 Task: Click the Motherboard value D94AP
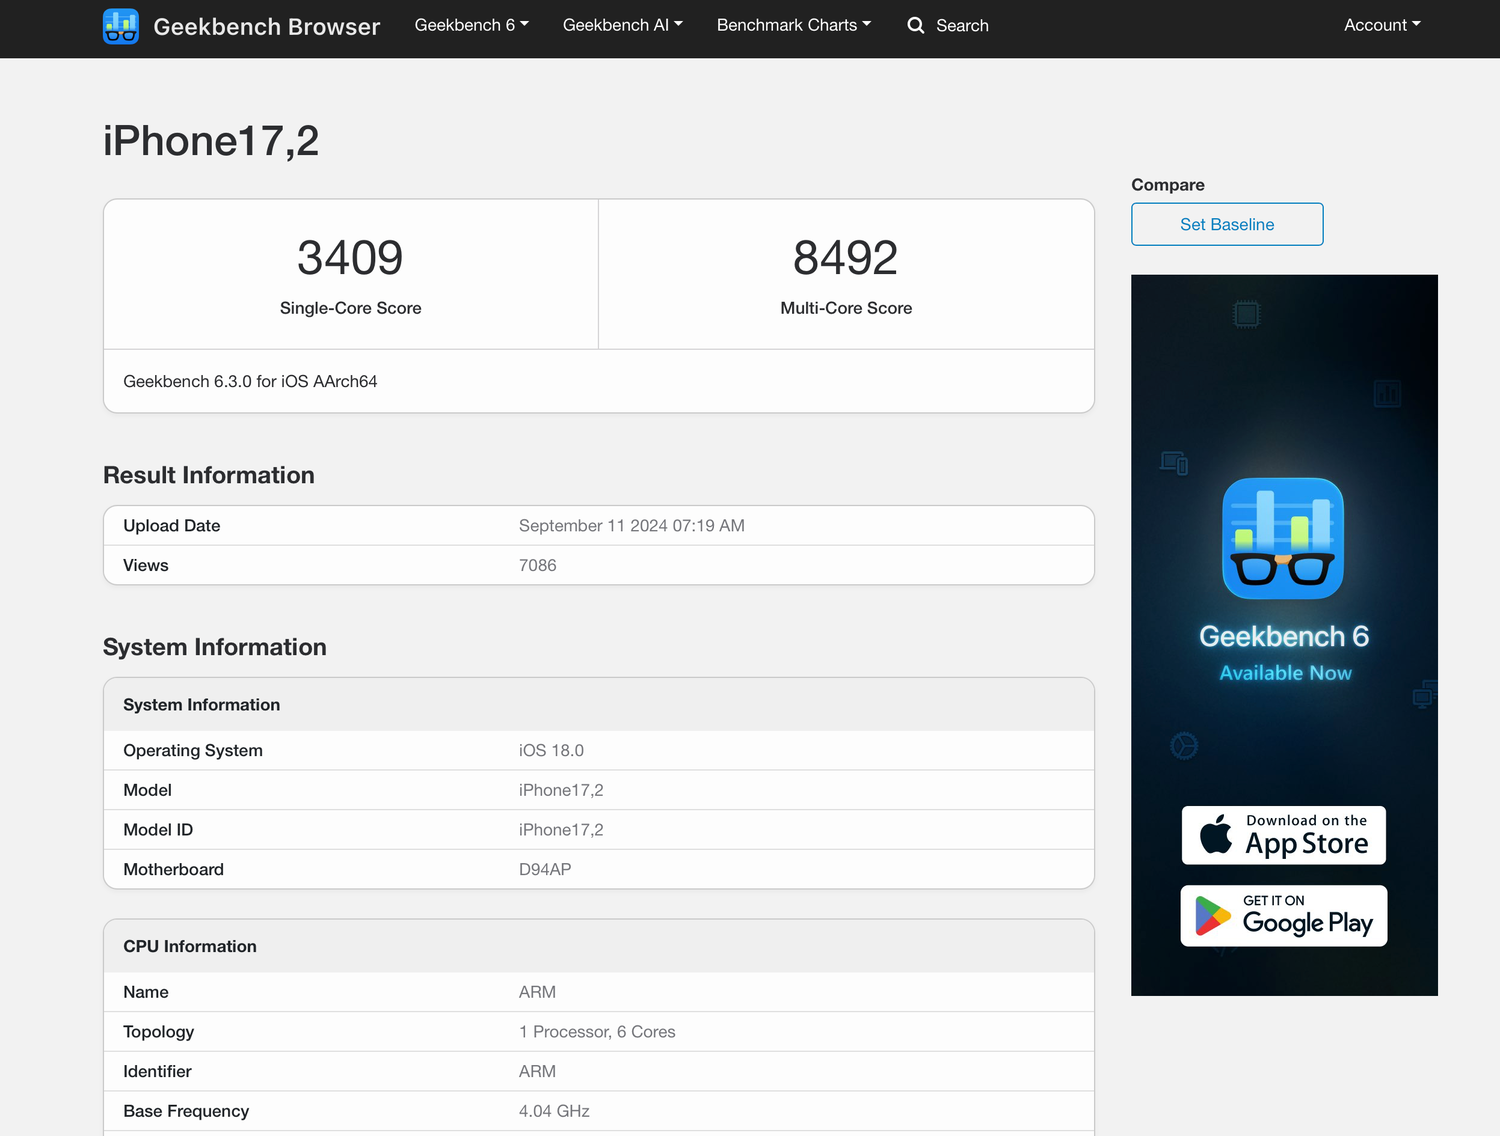tap(545, 869)
